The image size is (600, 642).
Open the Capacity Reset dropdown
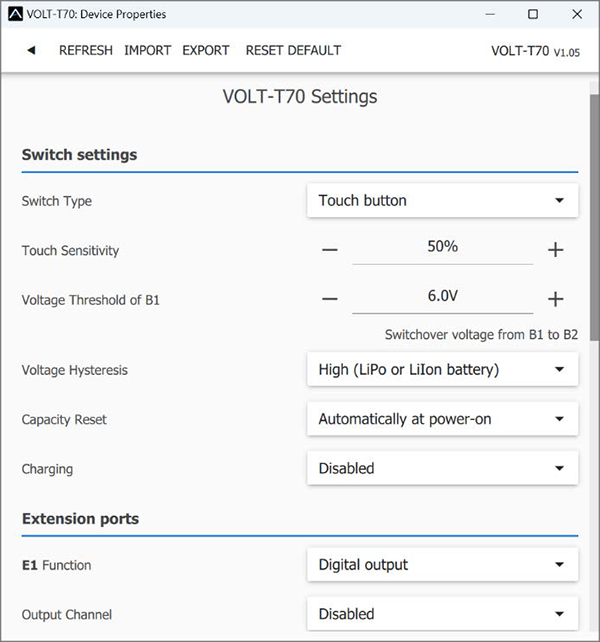(442, 419)
